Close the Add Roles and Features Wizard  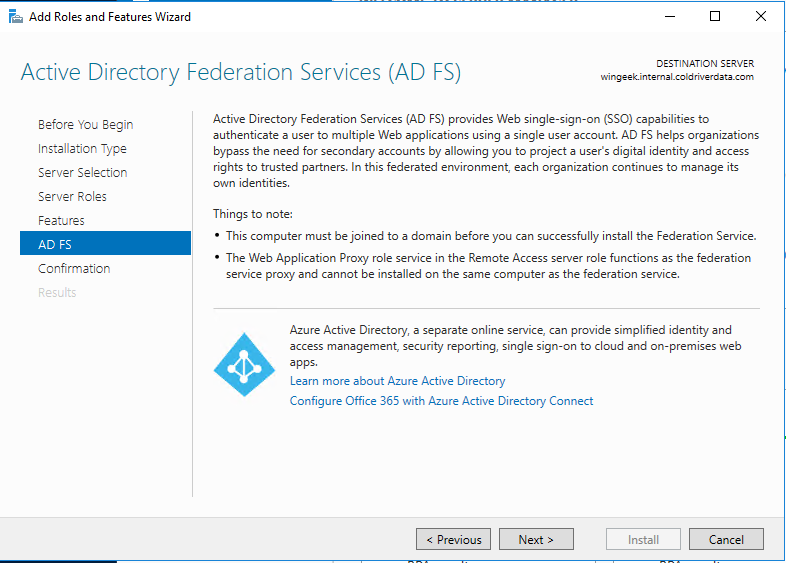(x=761, y=16)
